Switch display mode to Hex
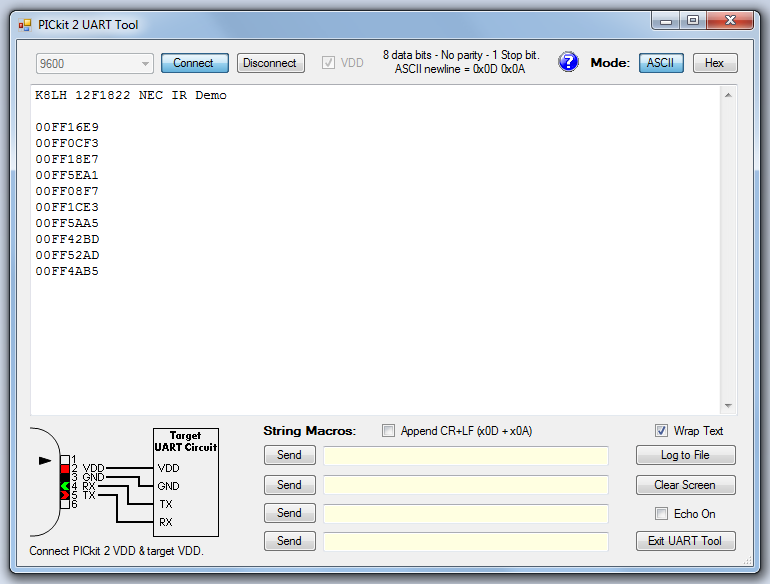The height and width of the screenshot is (584, 770). (714, 63)
